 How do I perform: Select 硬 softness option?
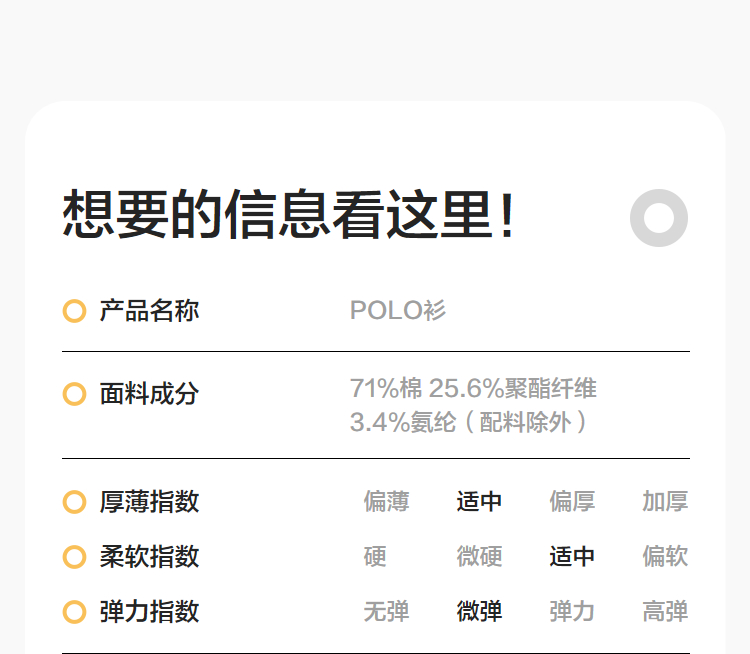point(375,557)
